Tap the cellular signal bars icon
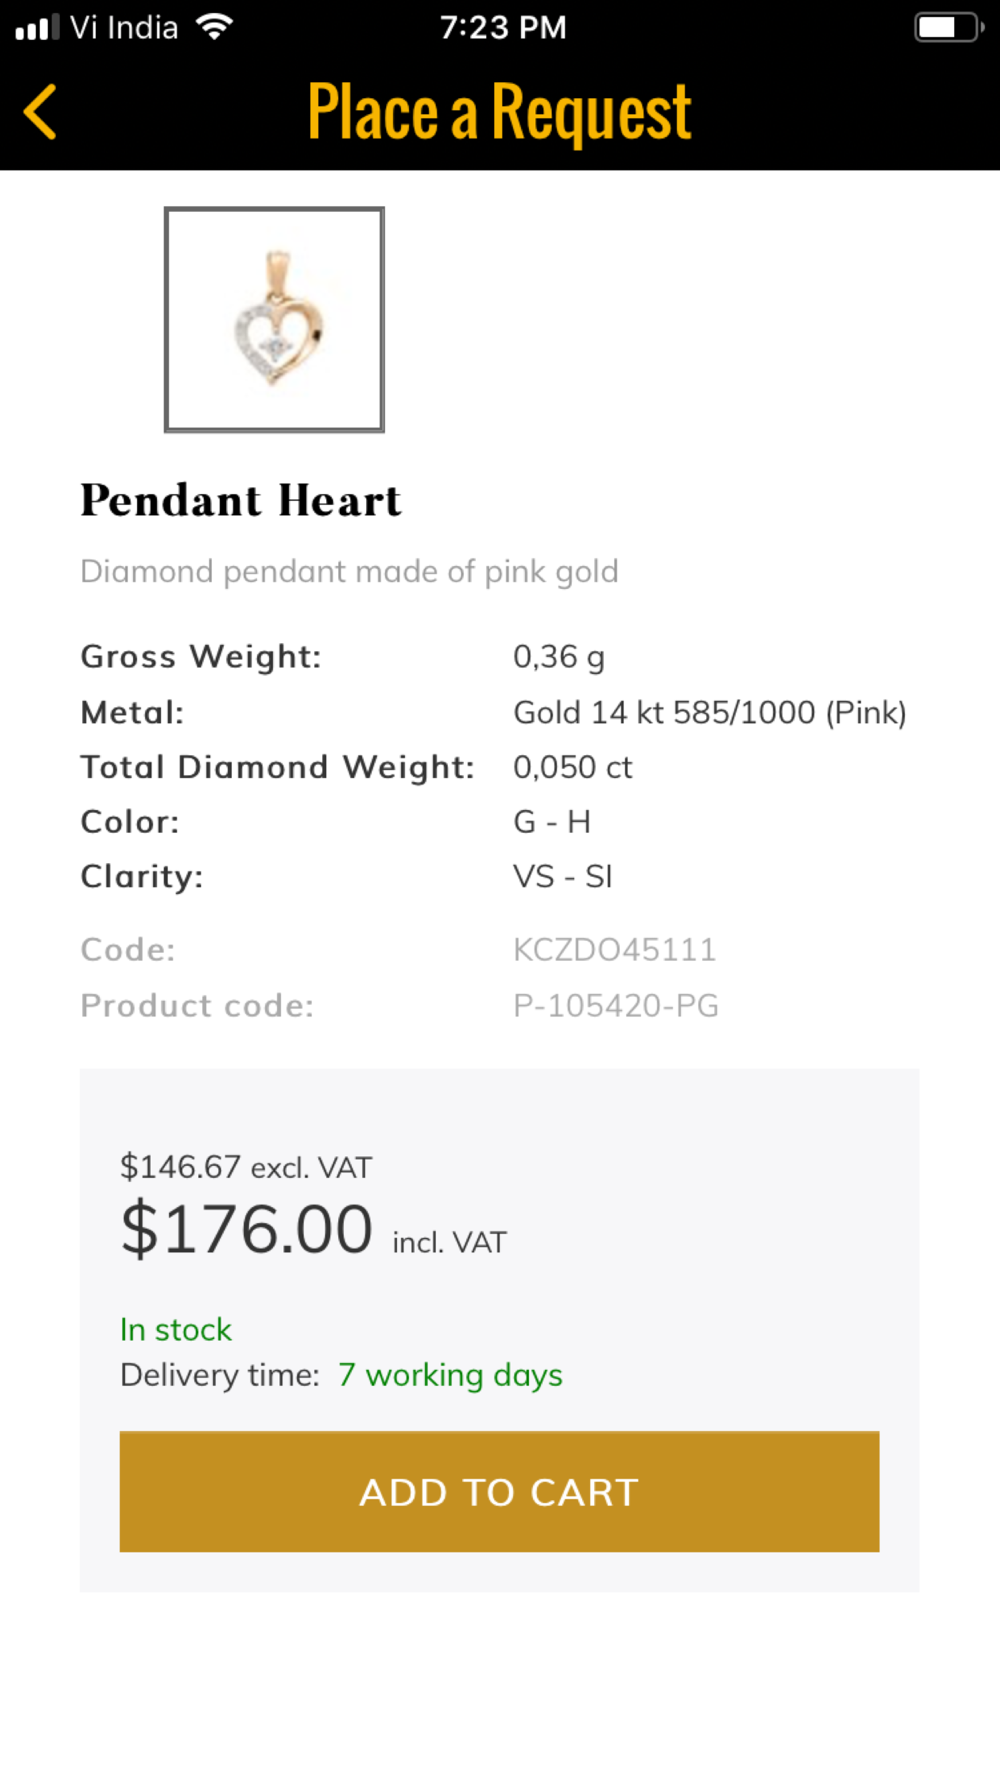1000x1778 pixels. [x=37, y=27]
